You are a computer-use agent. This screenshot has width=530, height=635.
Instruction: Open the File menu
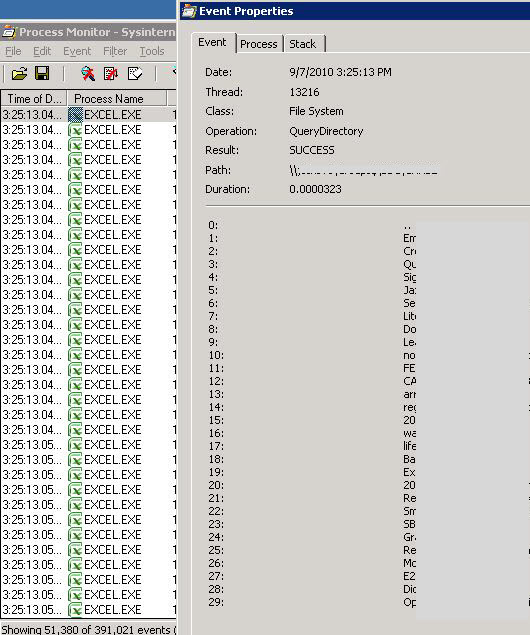click(13, 51)
